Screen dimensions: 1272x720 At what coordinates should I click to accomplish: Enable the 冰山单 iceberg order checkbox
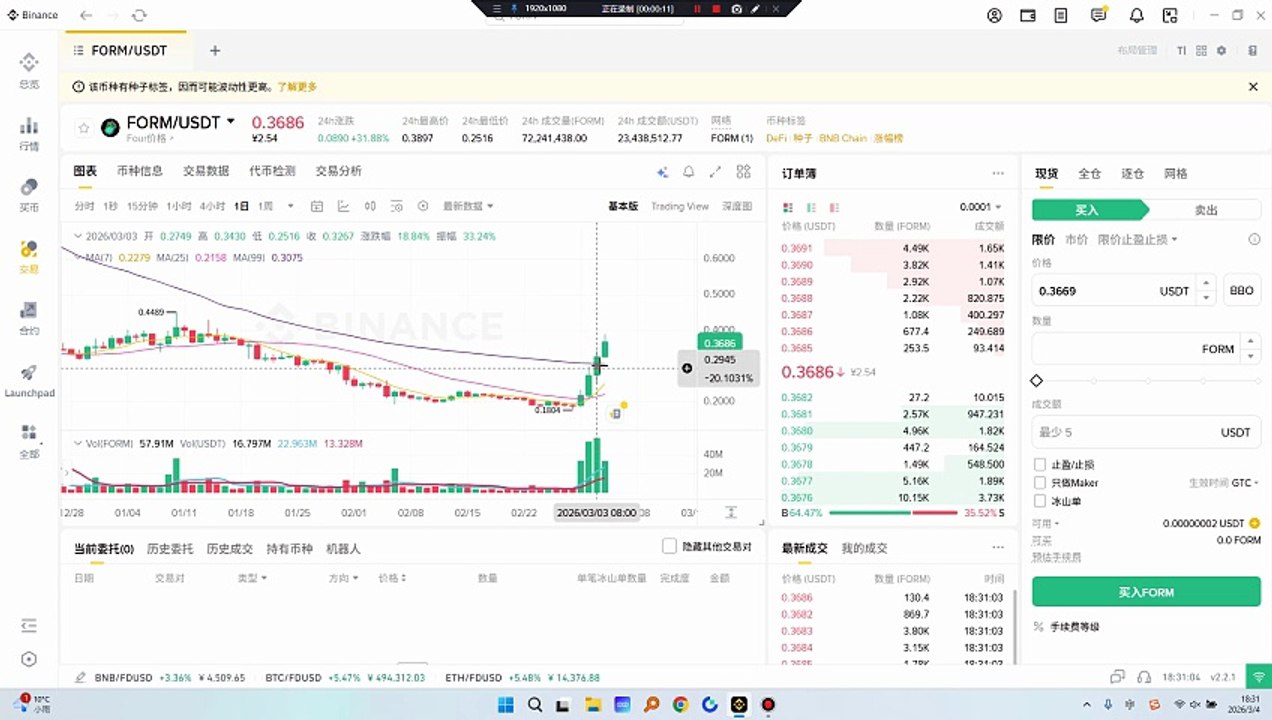tap(1040, 501)
